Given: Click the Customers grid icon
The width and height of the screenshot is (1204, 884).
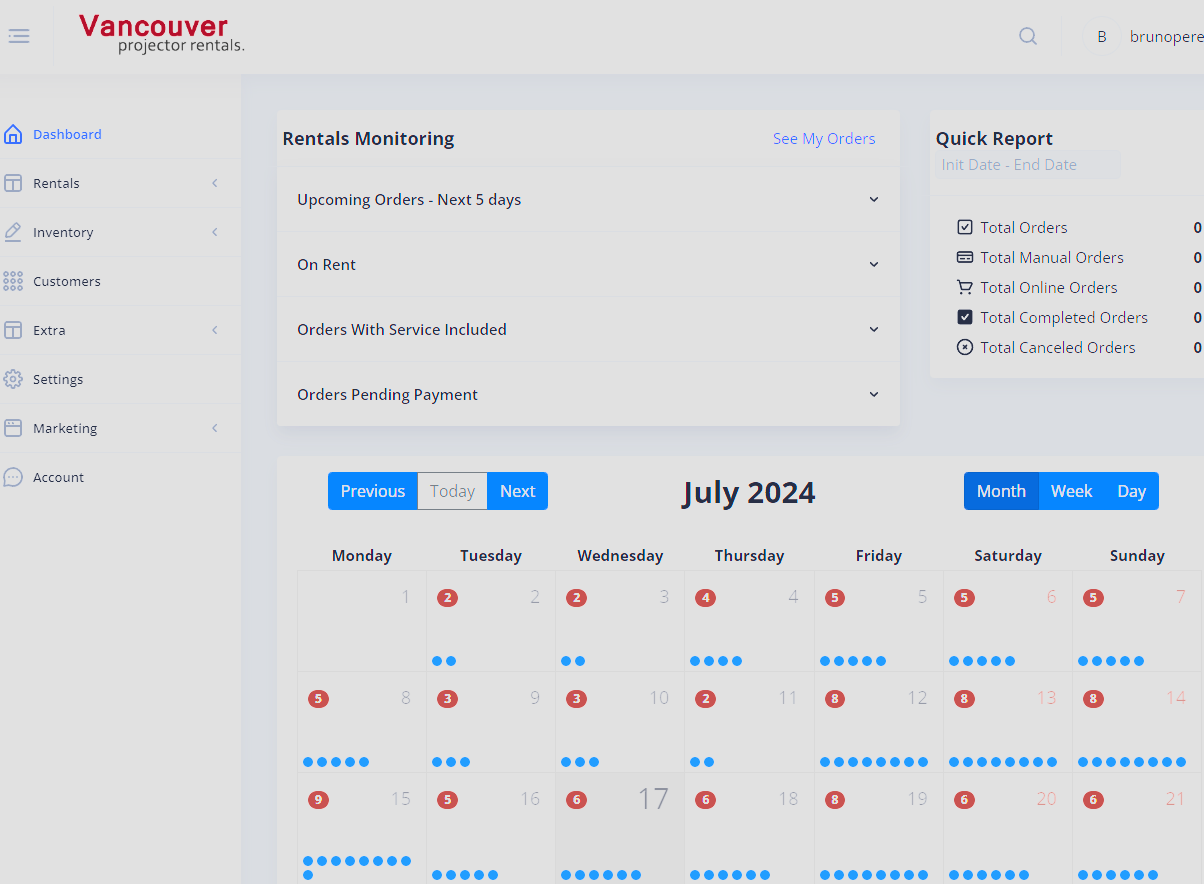Looking at the screenshot, I should pyautogui.click(x=13, y=281).
